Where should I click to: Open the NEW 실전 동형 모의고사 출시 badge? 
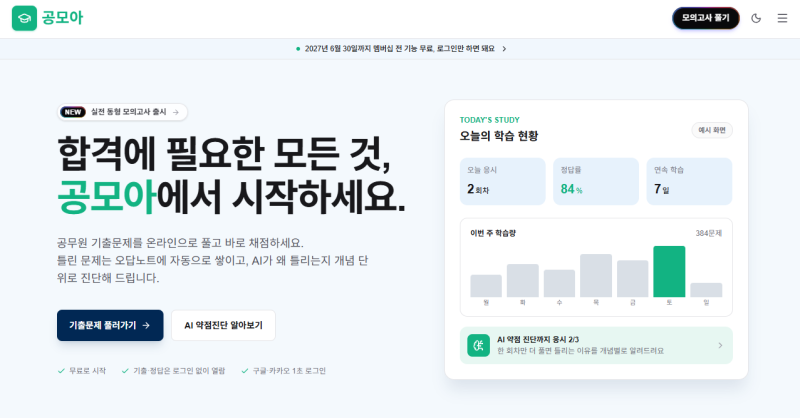tap(122, 112)
